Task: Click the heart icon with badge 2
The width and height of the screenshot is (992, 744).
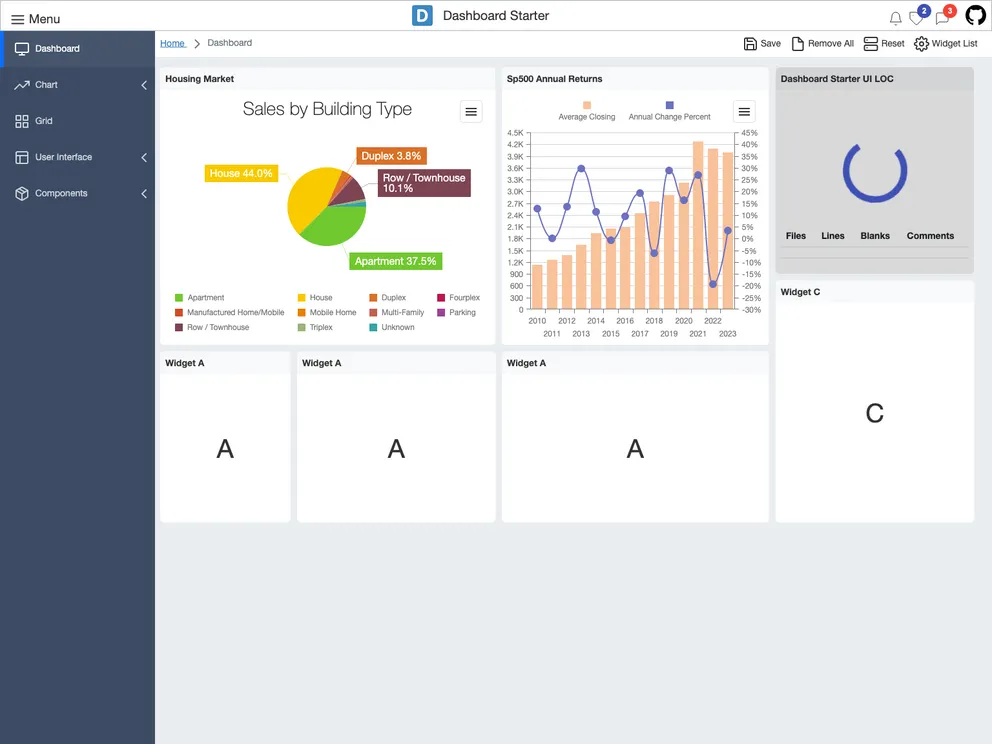Action: (916, 18)
